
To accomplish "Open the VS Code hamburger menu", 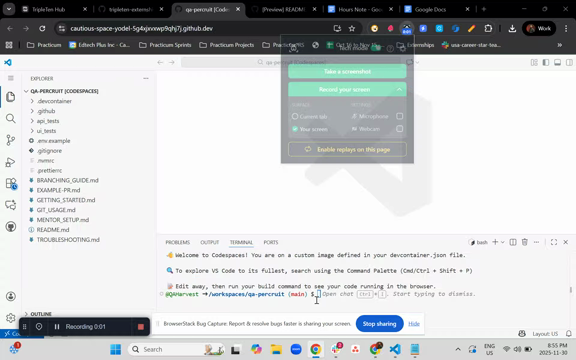I will pos(11,78).
